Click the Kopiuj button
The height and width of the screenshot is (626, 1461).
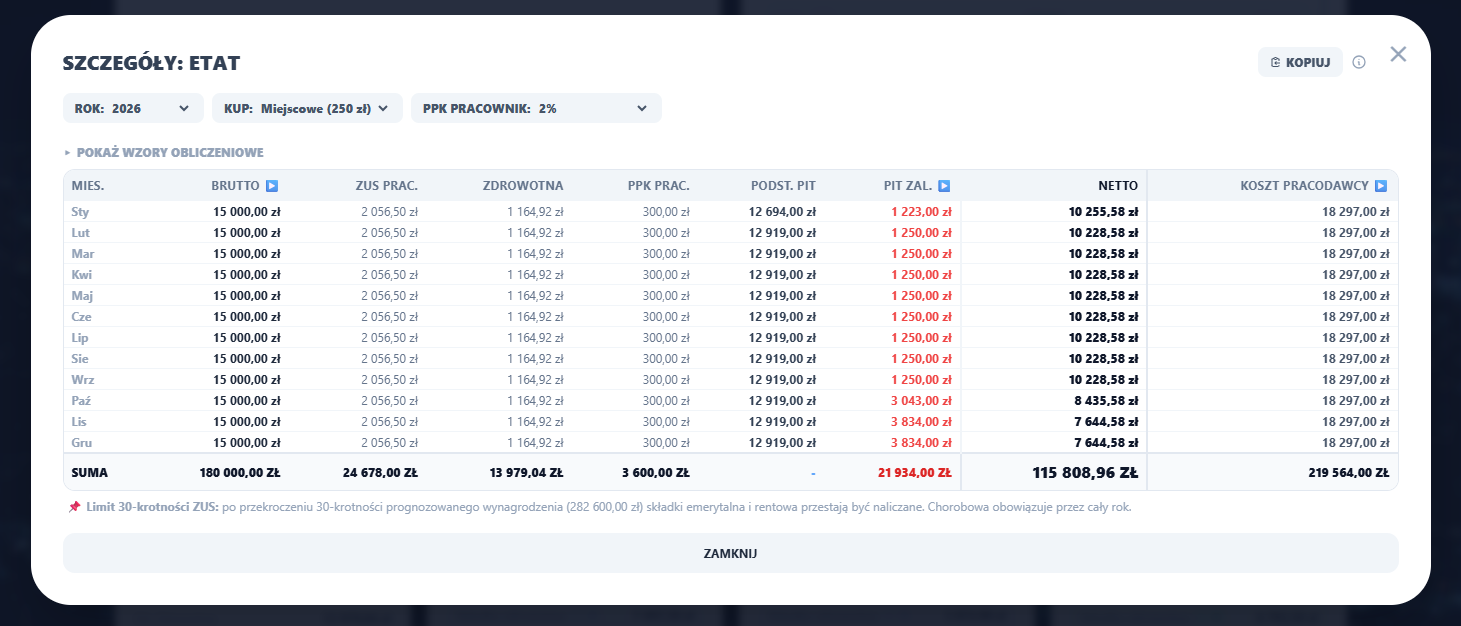tap(1300, 62)
